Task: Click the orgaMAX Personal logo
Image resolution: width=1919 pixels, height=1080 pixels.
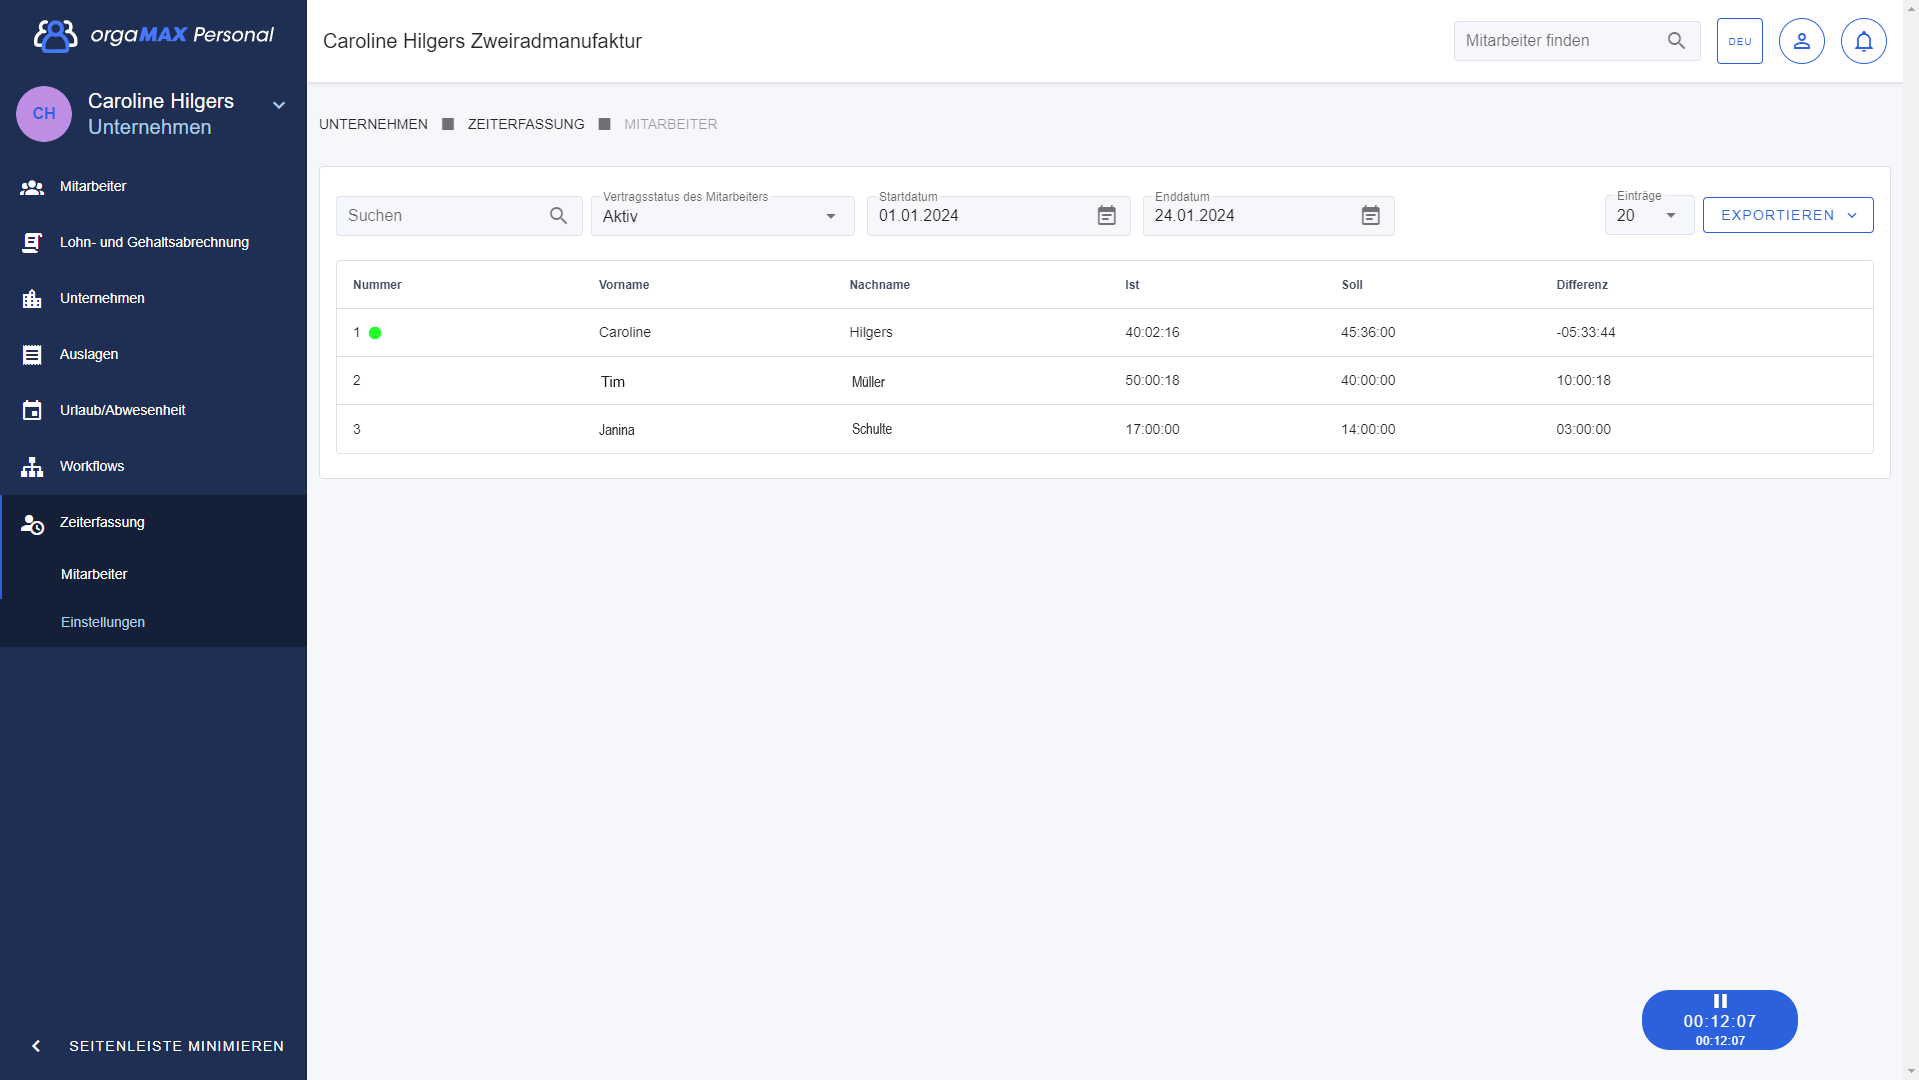Action: coord(154,35)
